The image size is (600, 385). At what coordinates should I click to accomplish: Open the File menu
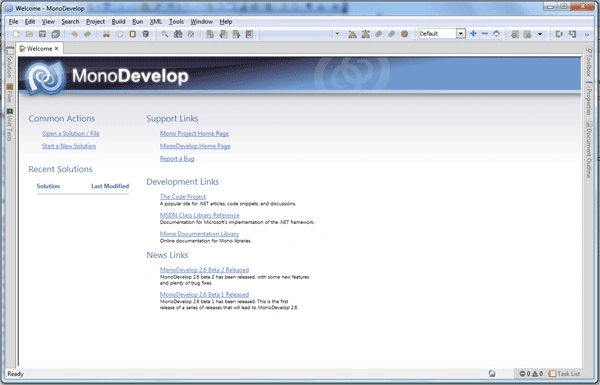[13, 22]
